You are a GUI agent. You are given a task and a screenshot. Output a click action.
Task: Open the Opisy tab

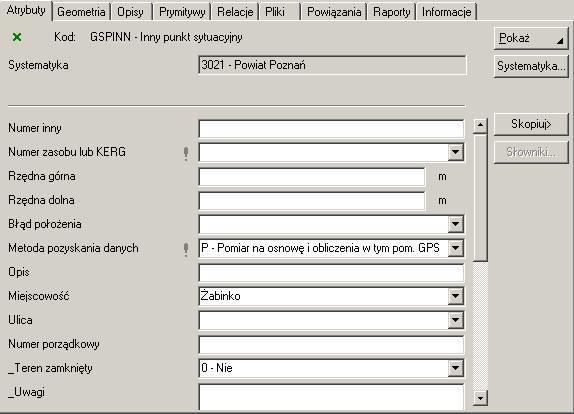click(130, 12)
